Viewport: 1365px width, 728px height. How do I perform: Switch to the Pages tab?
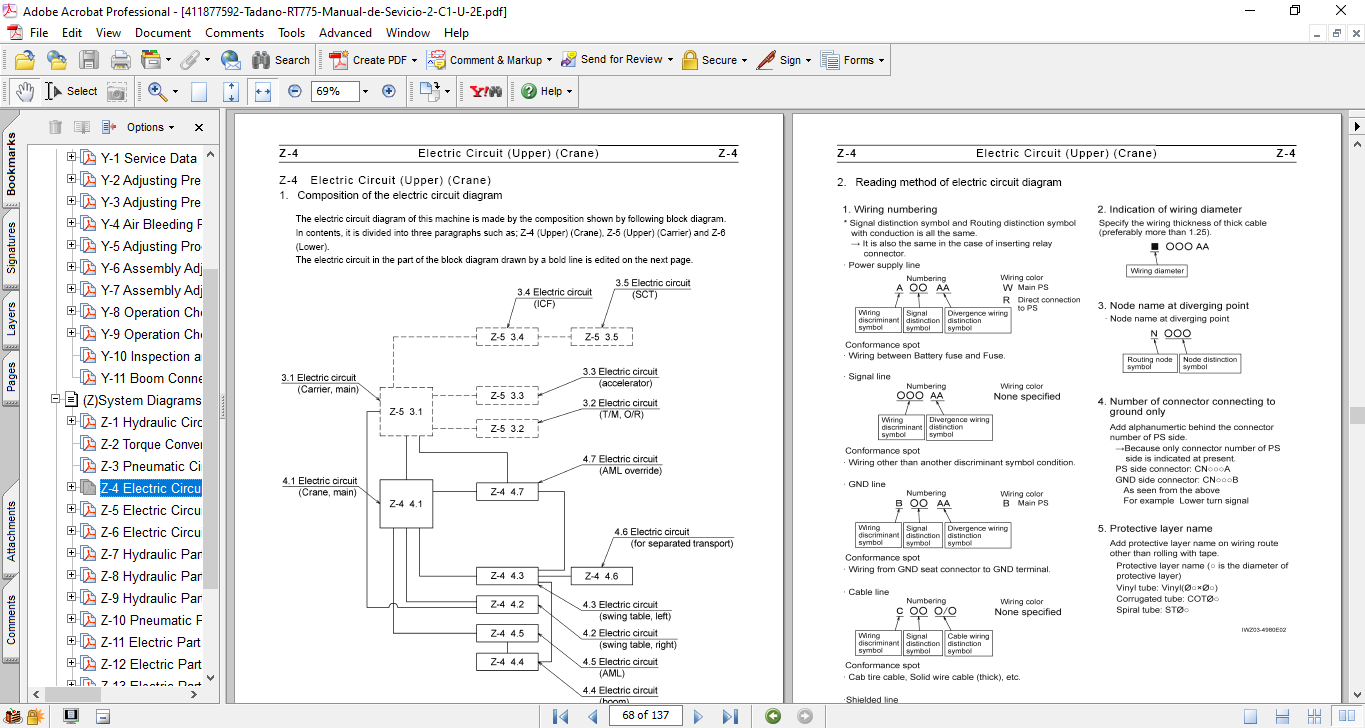tap(12, 377)
